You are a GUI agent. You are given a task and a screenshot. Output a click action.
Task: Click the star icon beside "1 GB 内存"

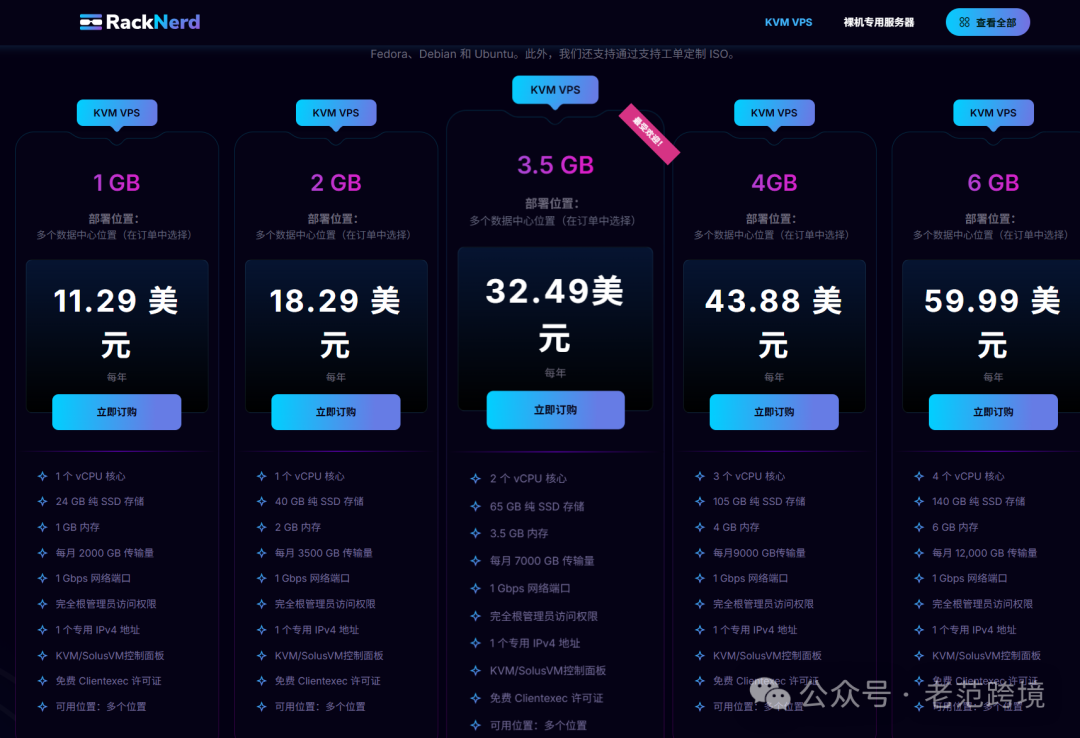pyautogui.click(x=43, y=527)
